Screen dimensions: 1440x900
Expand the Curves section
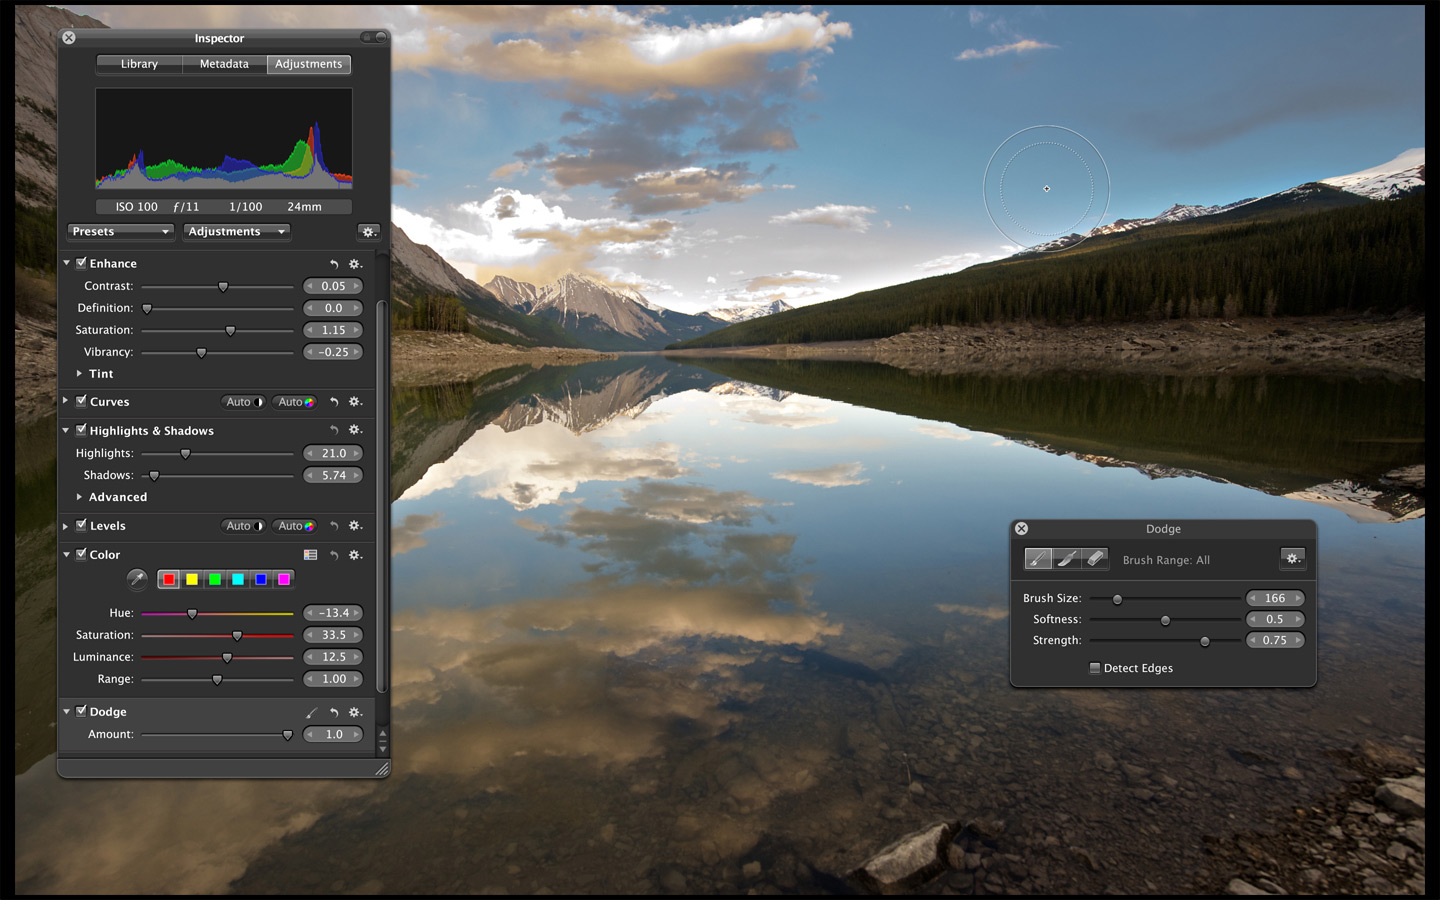(66, 401)
